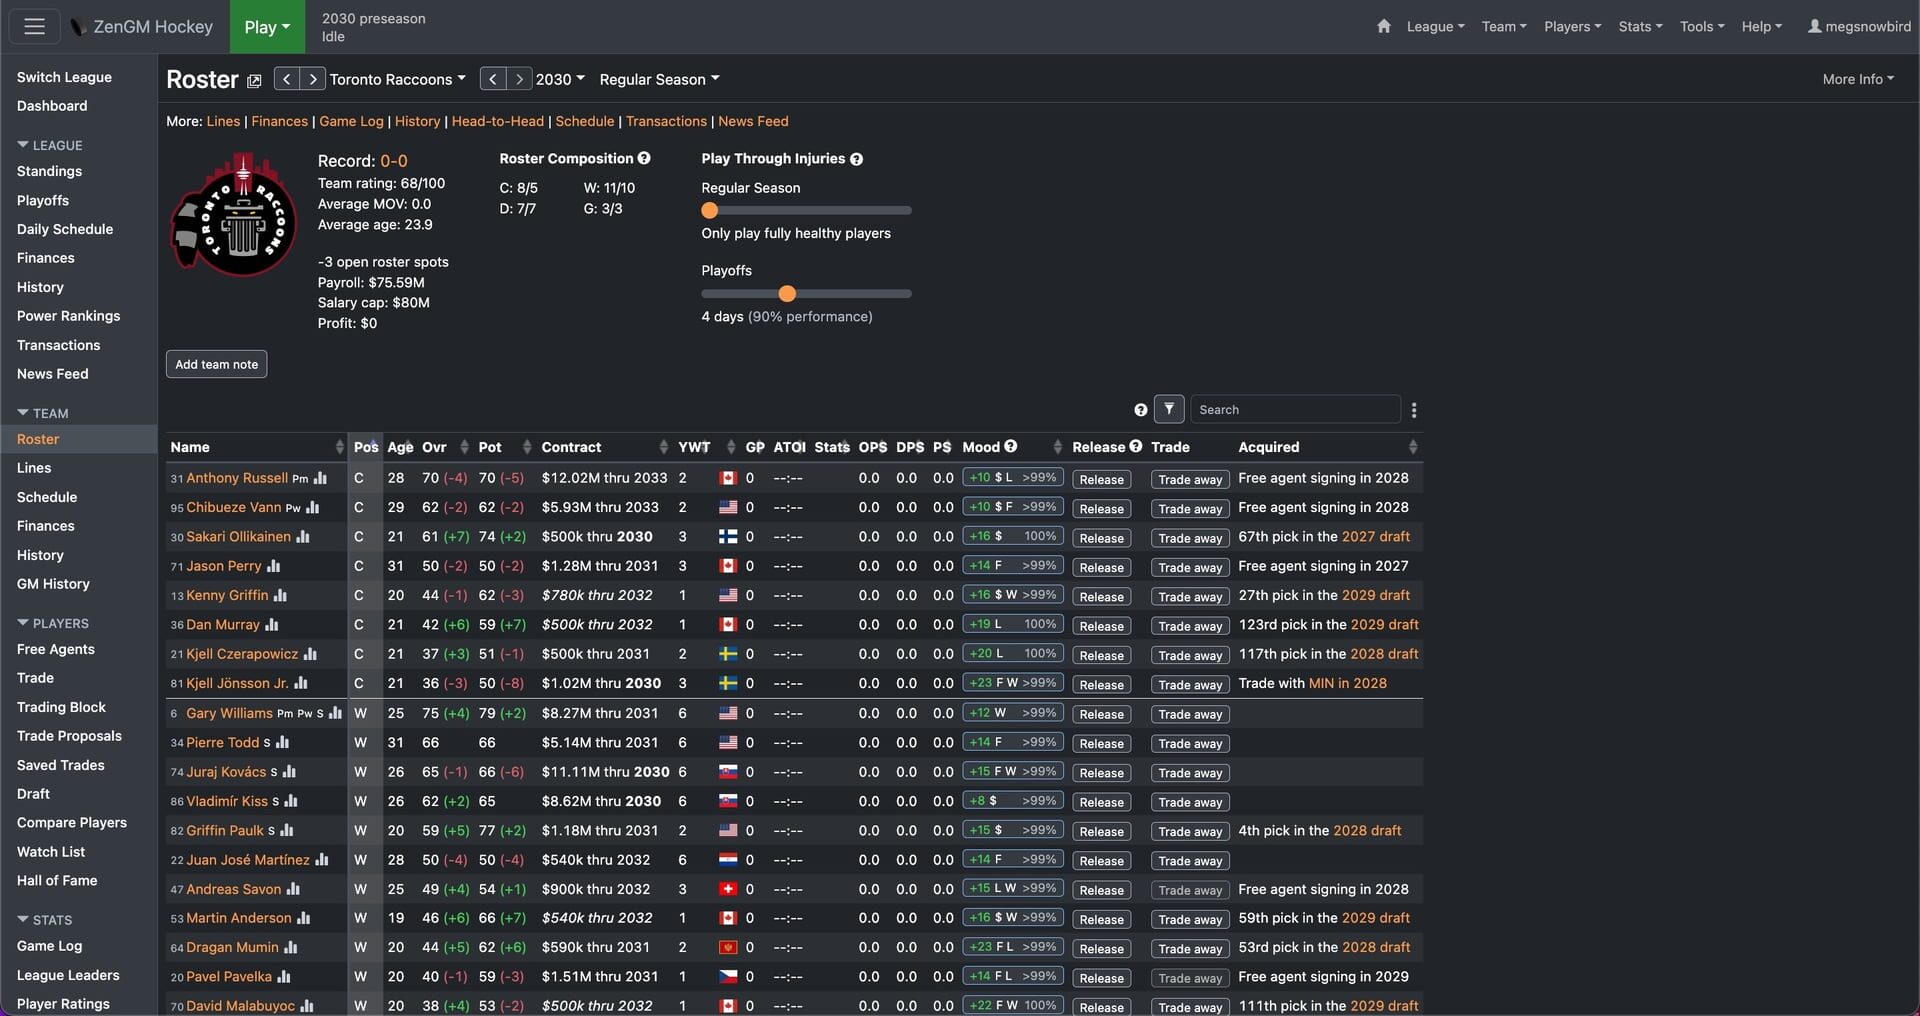The image size is (1920, 1016).
Task: Click the previous-team arrow beside Toronto Raccoons
Action: click(286, 79)
